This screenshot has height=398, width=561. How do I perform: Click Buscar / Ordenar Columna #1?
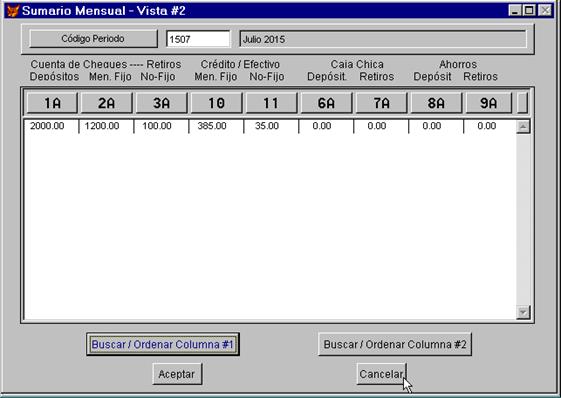[163, 344]
